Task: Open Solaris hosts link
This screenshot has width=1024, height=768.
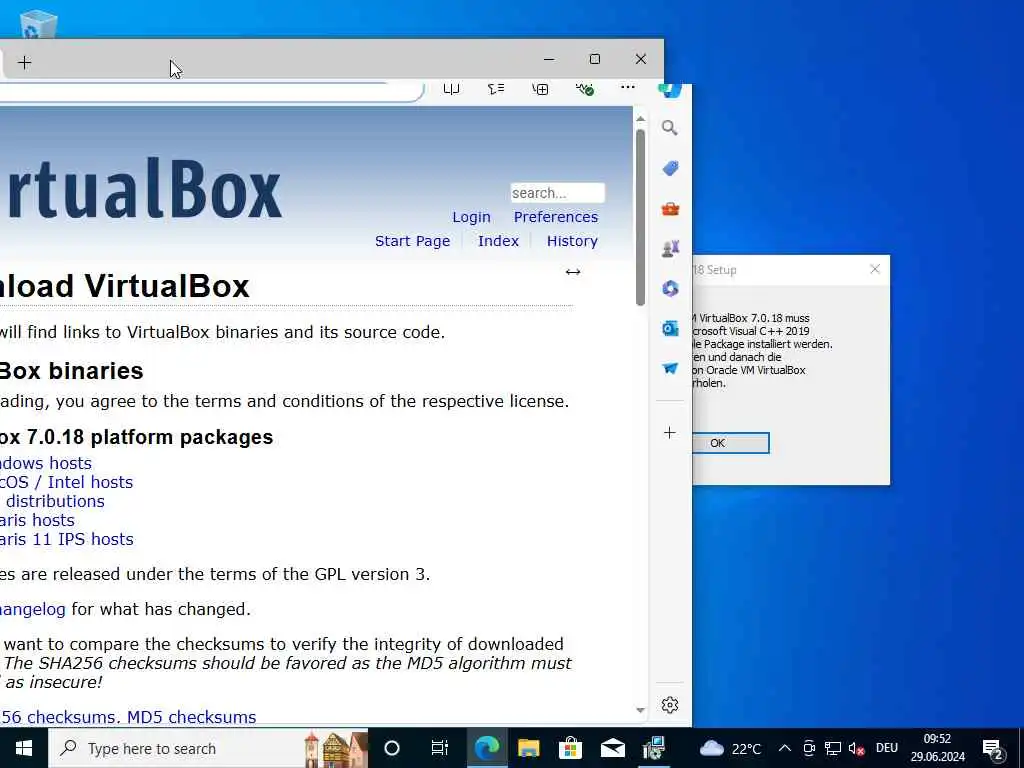Action: 37,520
